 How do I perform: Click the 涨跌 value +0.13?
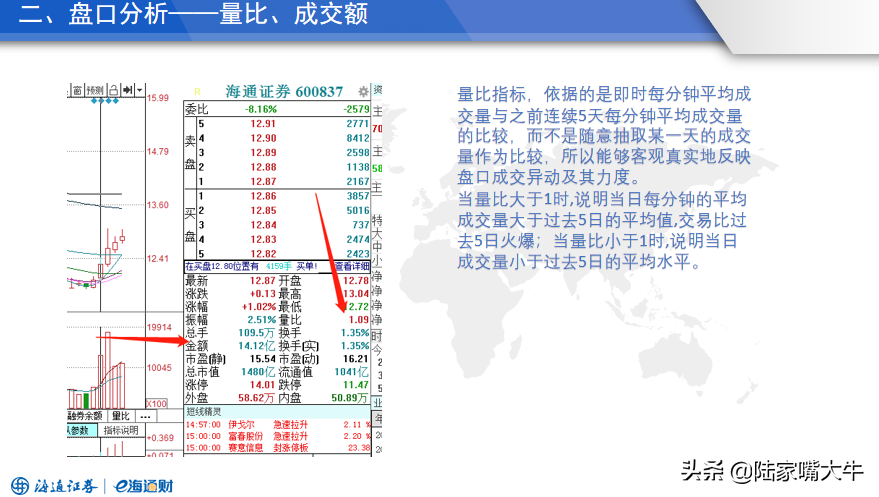click(x=263, y=294)
